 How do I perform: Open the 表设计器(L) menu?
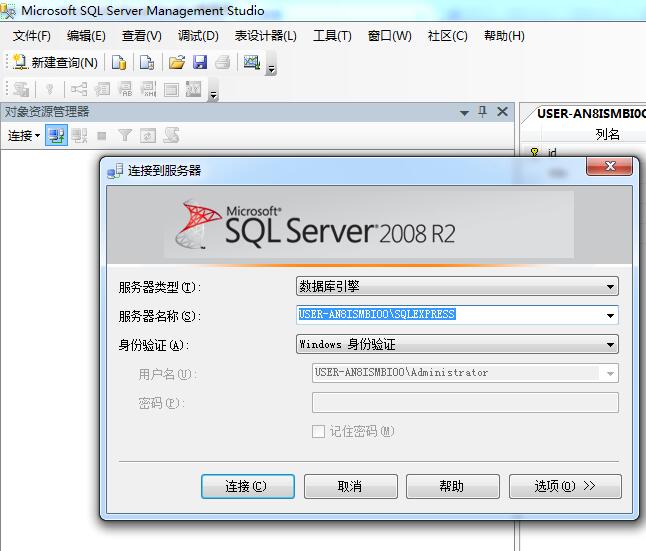click(266, 36)
